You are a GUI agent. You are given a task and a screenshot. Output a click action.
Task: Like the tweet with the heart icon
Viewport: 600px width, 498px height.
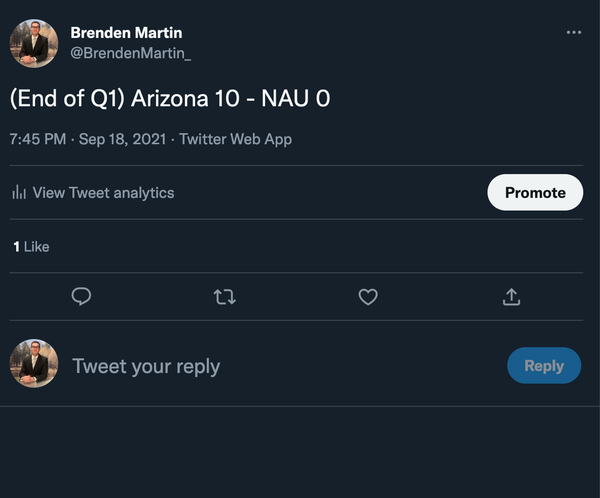368,296
